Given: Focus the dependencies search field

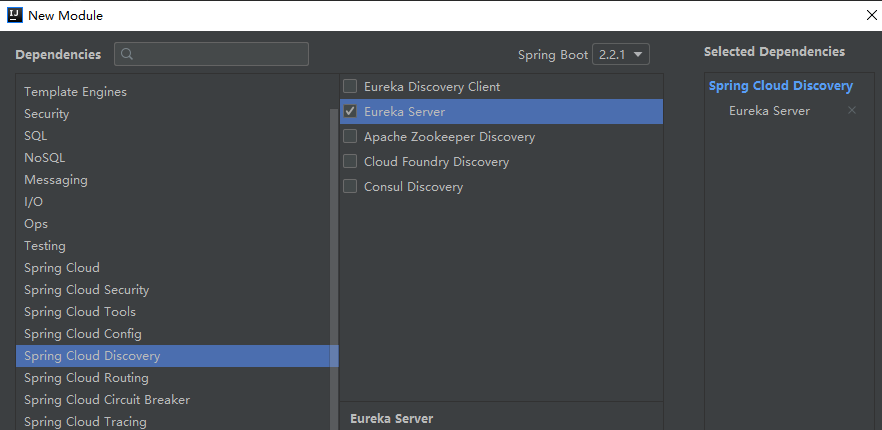Looking at the screenshot, I should [x=212, y=54].
